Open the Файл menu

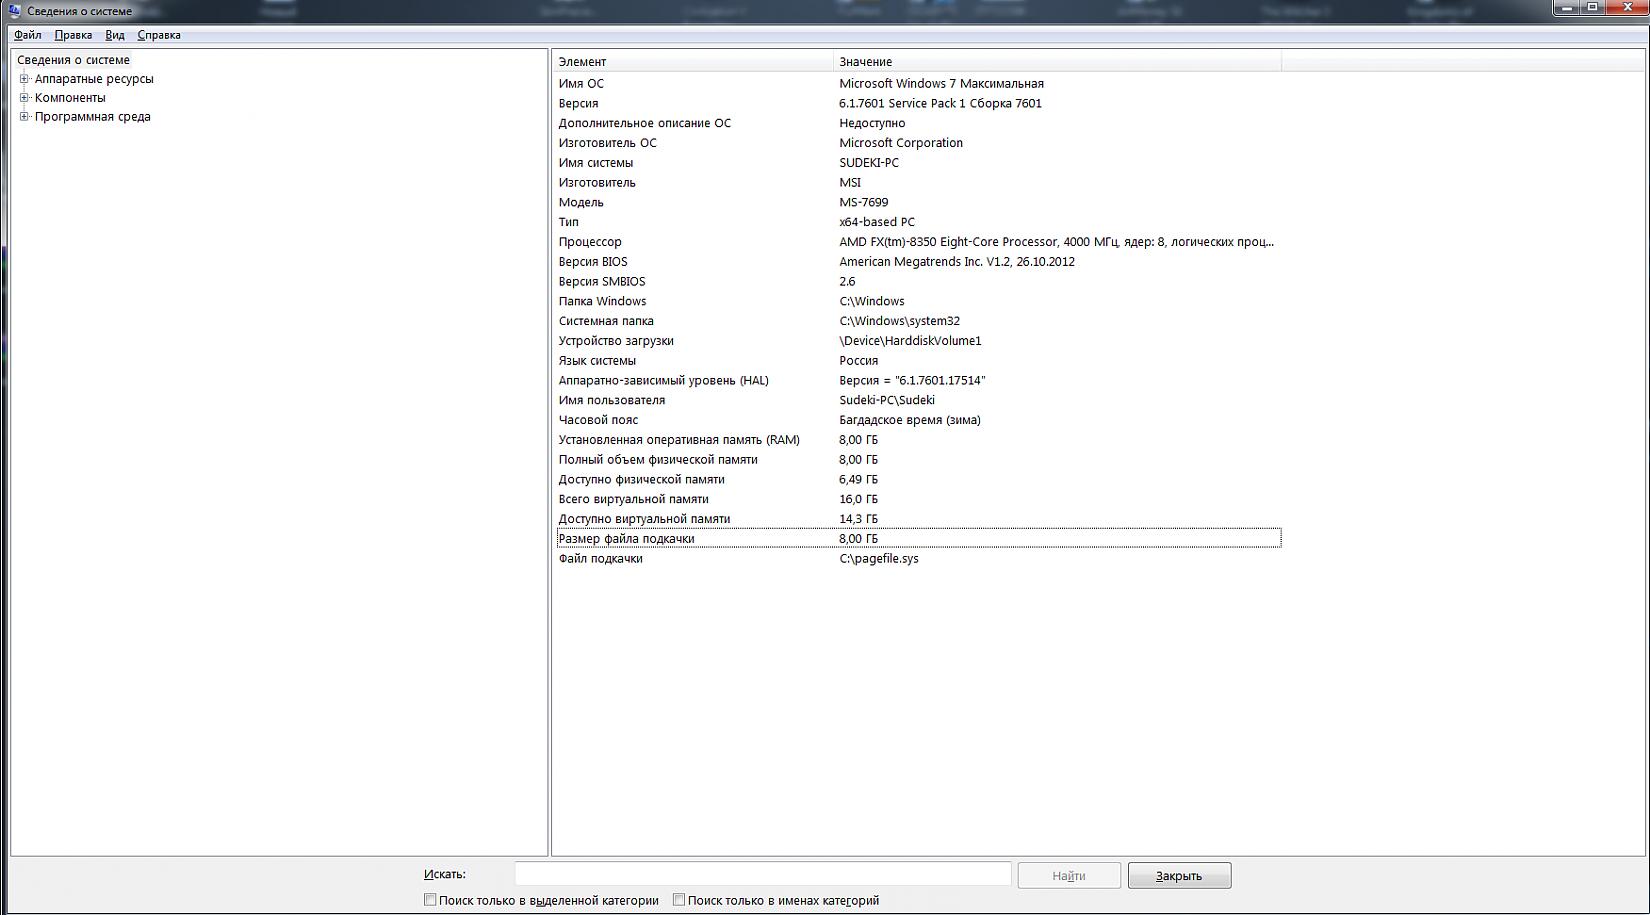[x=28, y=35]
